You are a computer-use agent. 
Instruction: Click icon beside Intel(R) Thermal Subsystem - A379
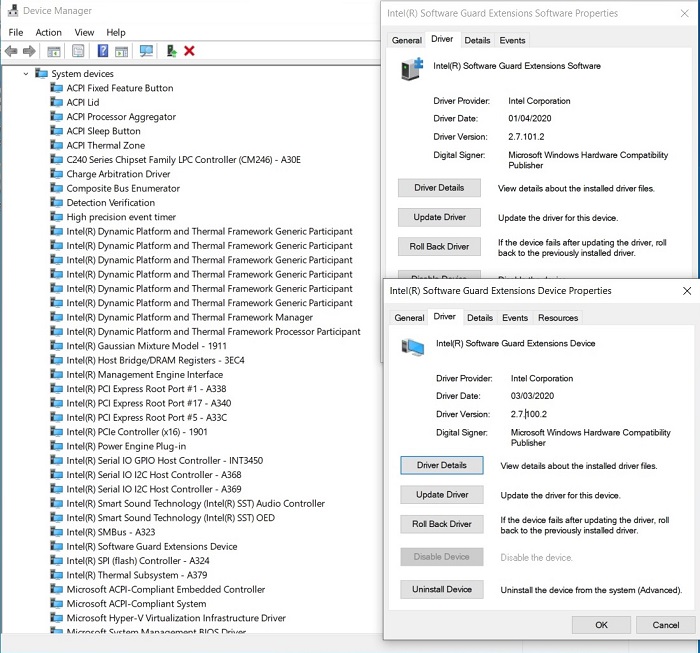[x=57, y=575]
